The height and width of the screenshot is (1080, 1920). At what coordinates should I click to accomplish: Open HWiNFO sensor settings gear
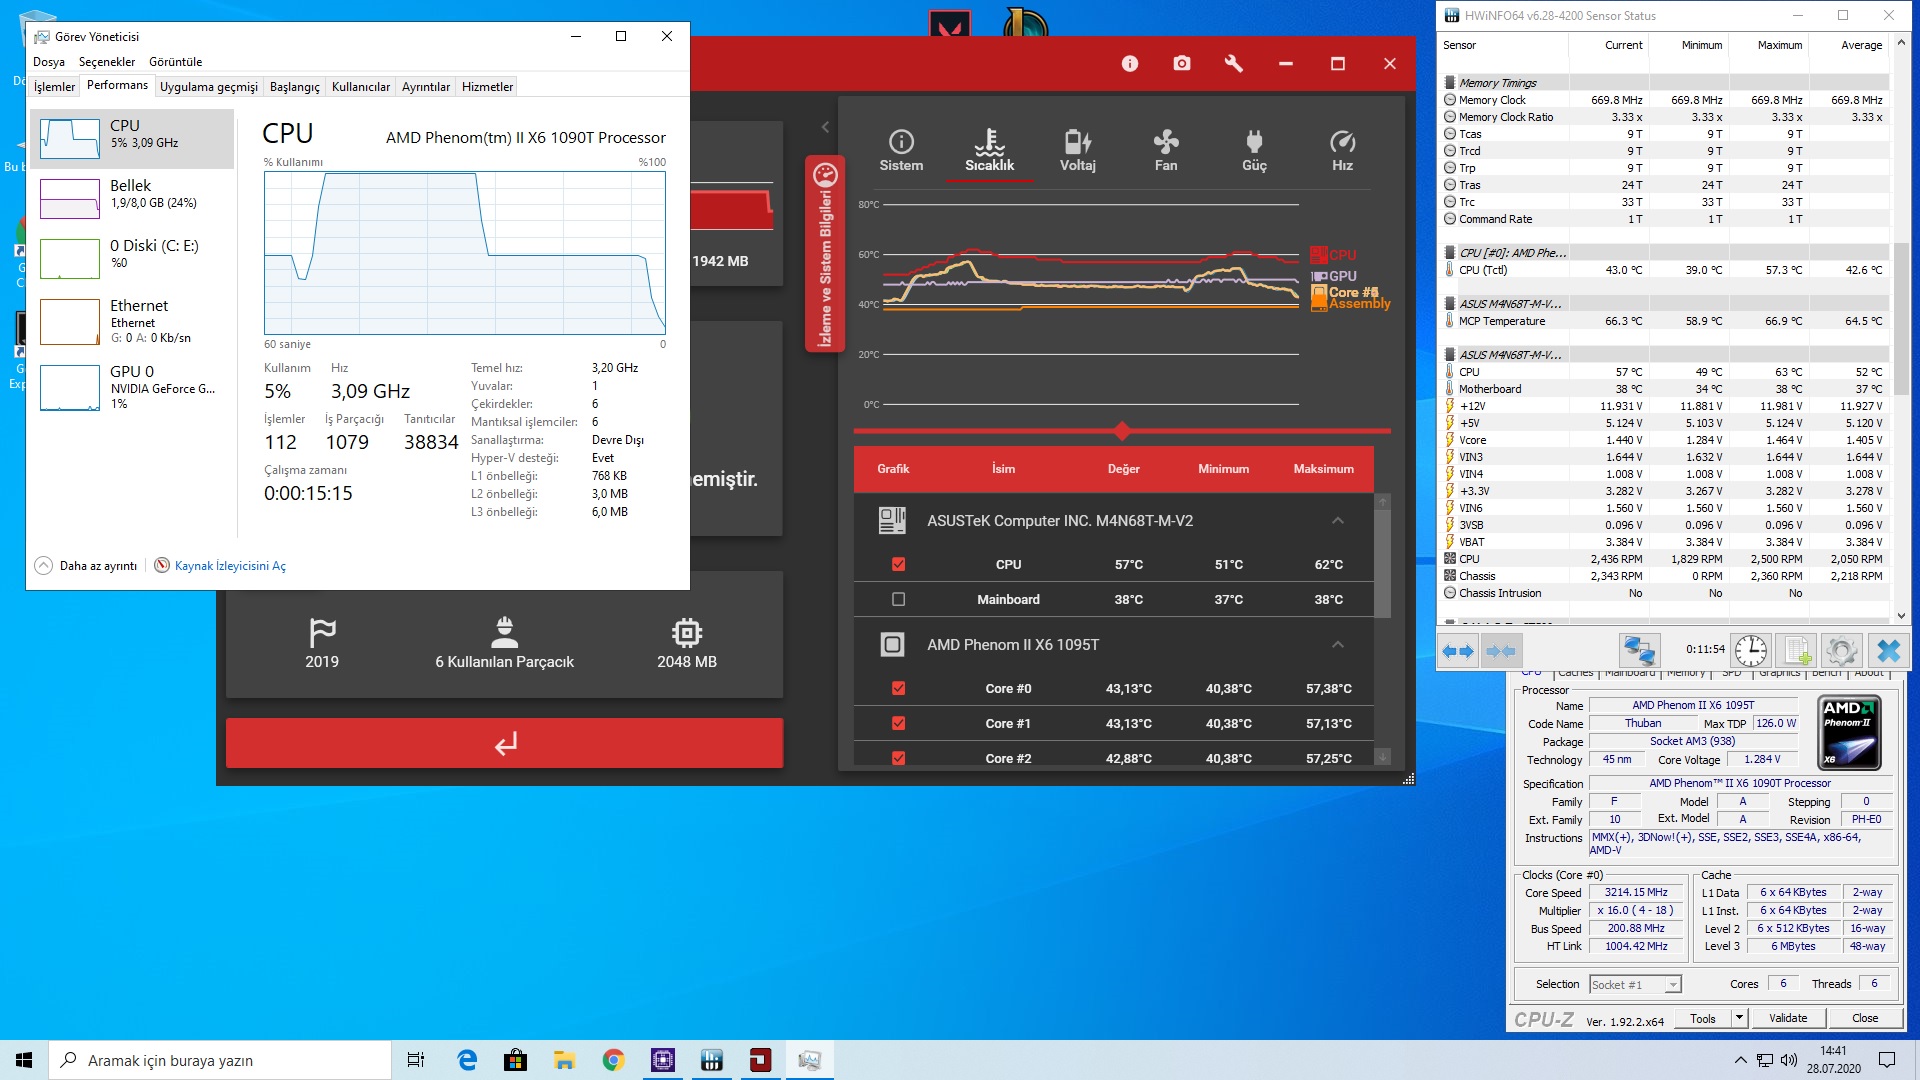pos(1842,651)
